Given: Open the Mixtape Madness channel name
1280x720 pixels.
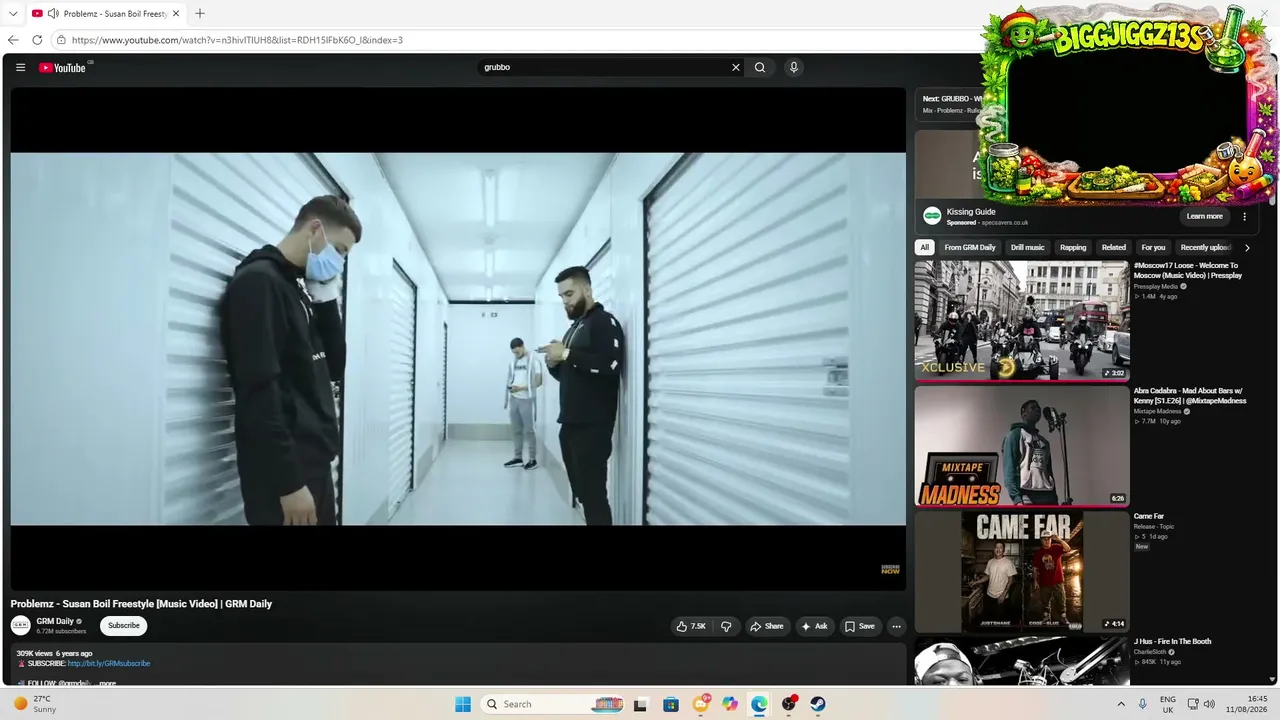Looking at the screenshot, I should pyautogui.click(x=1158, y=411).
